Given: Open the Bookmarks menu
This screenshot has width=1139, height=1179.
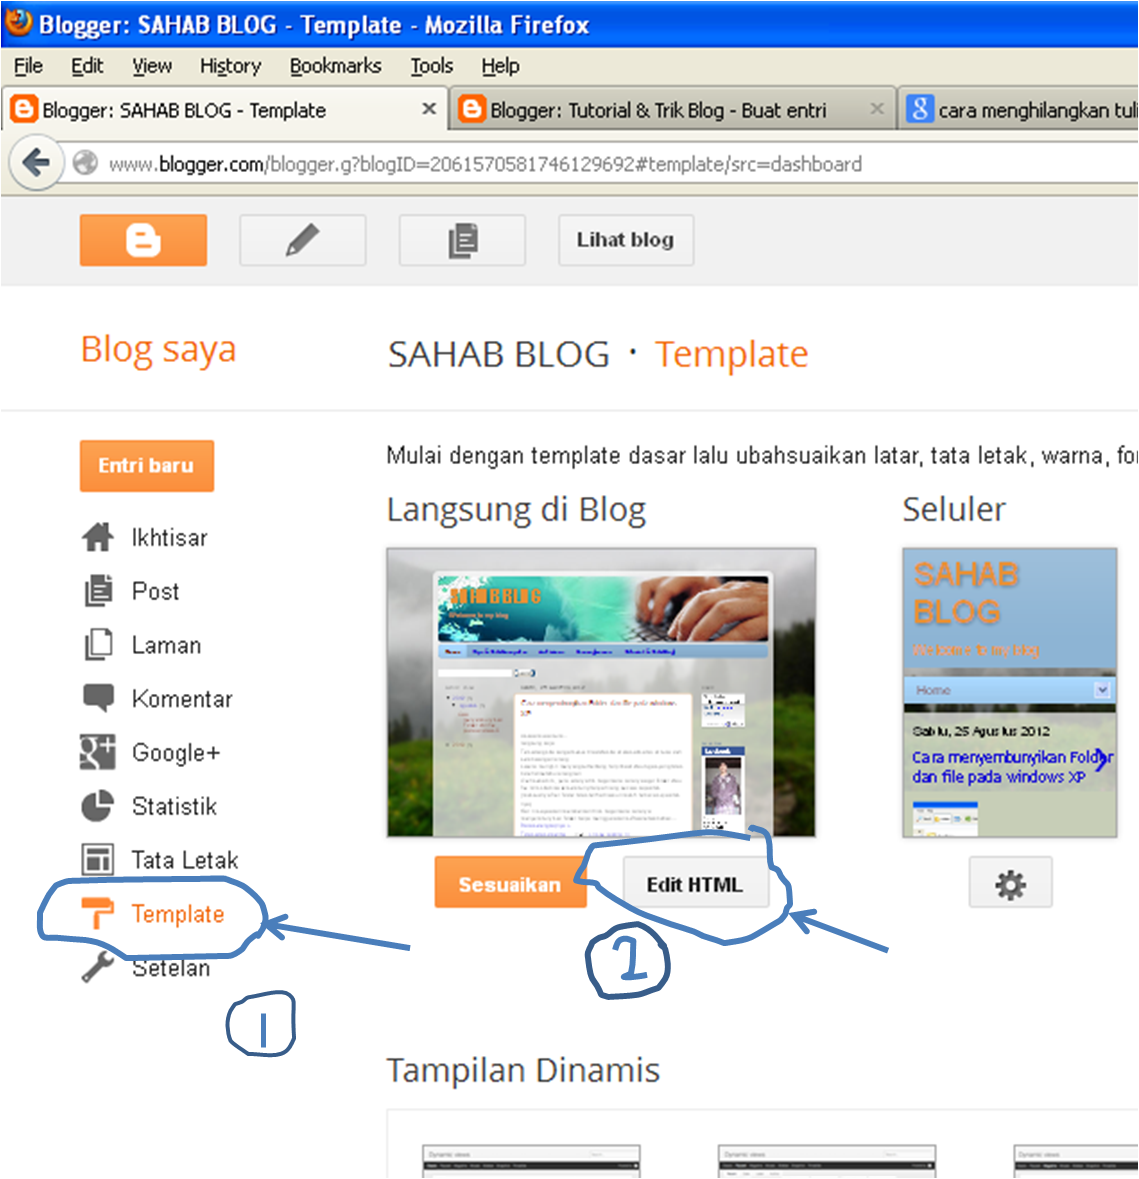Looking at the screenshot, I should [335, 66].
